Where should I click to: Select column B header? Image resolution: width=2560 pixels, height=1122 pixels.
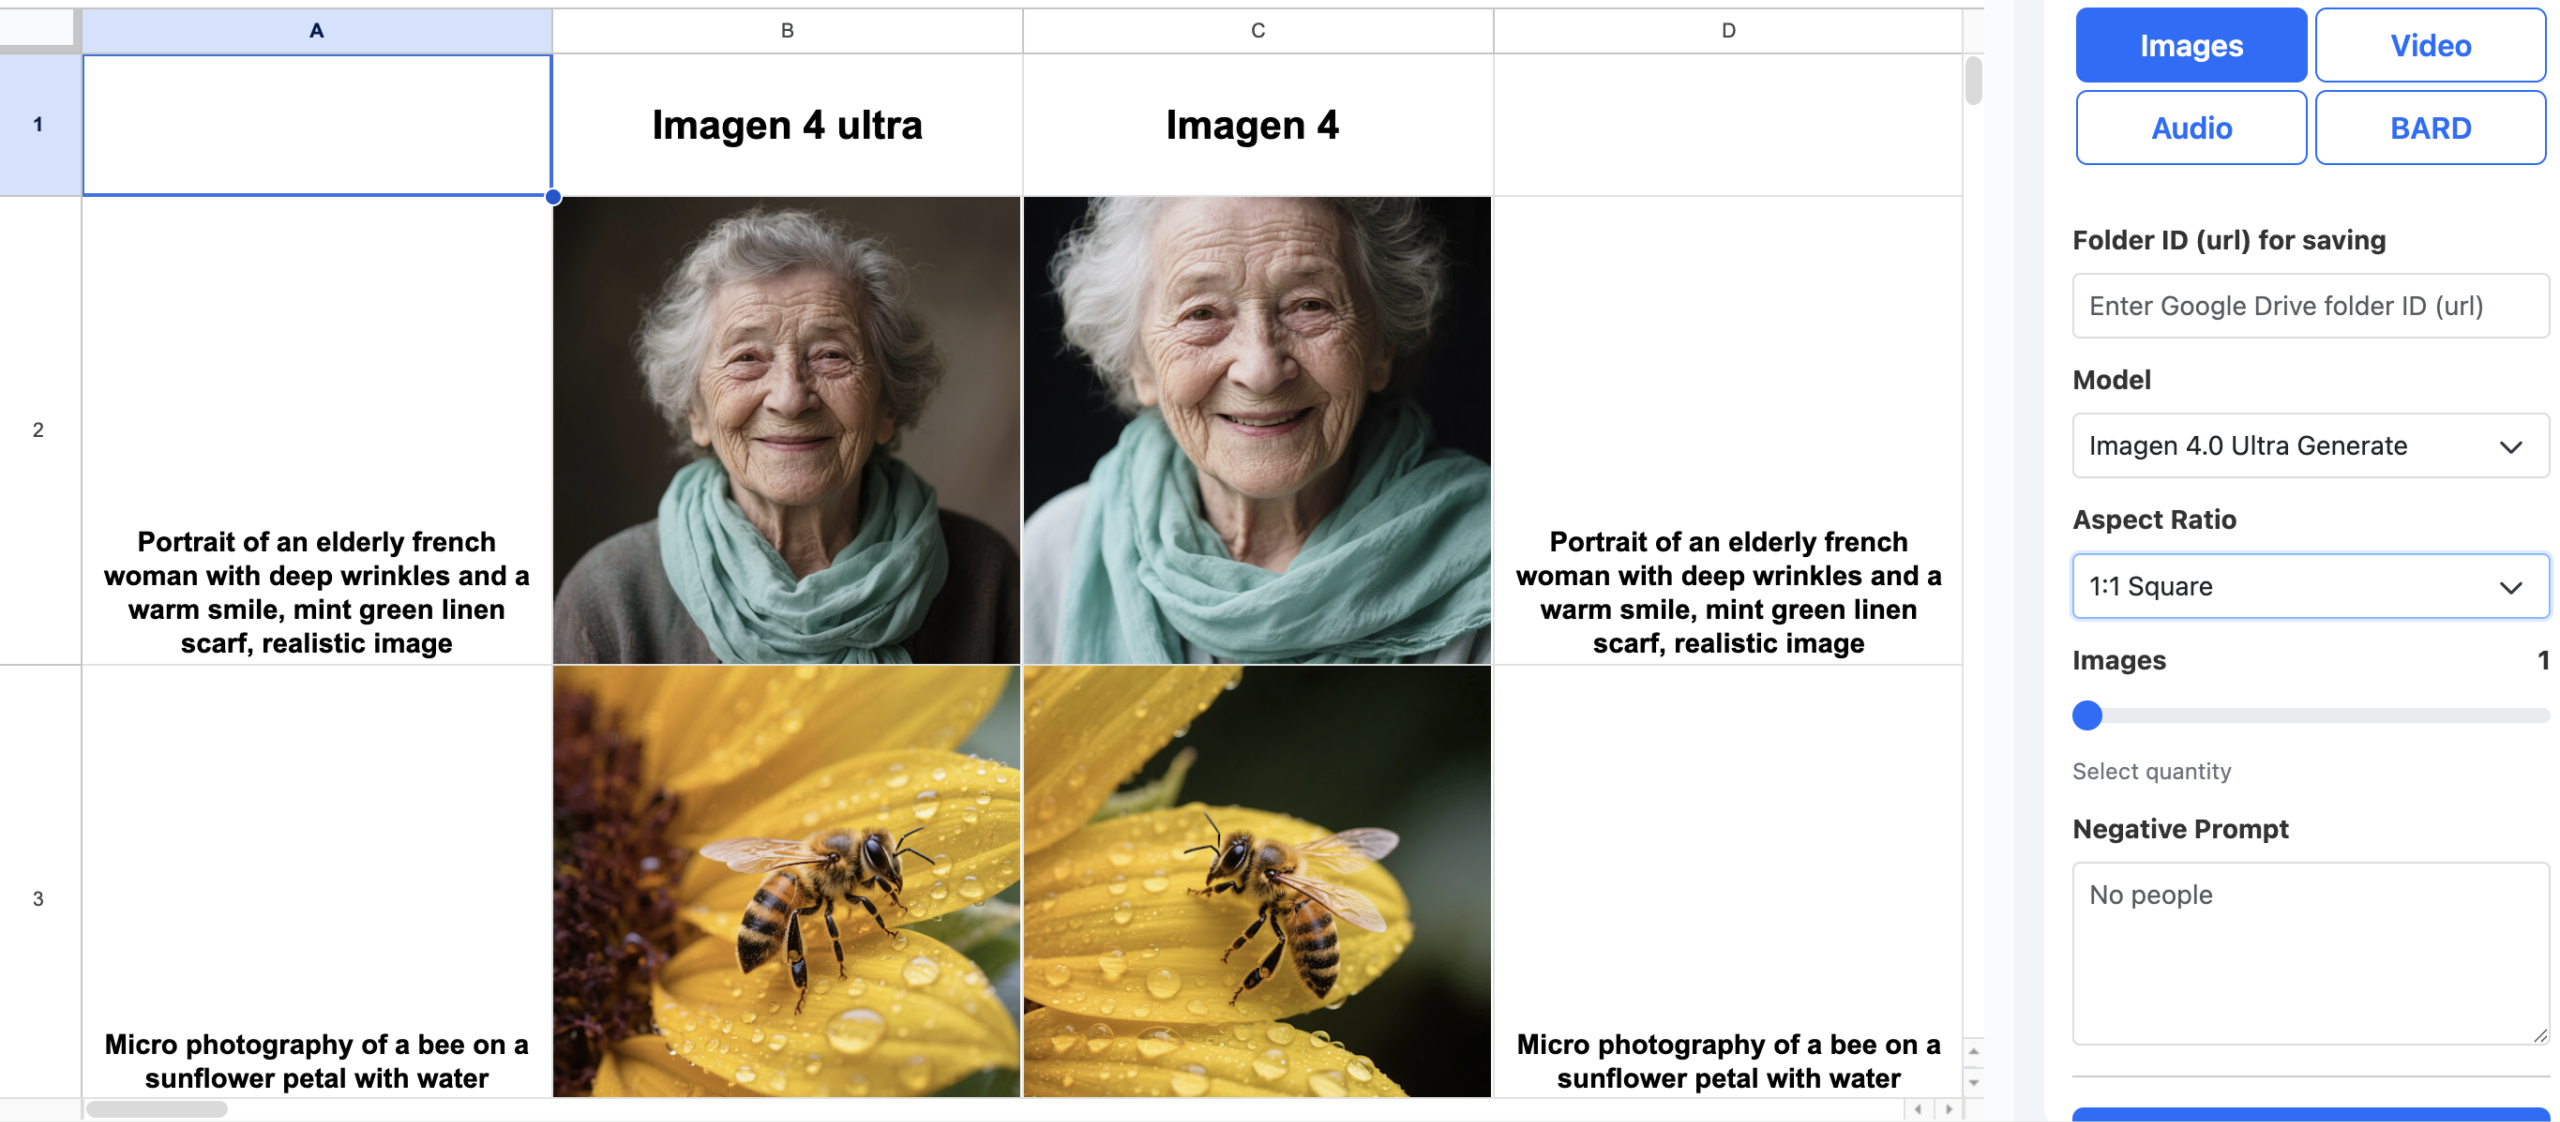787,31
